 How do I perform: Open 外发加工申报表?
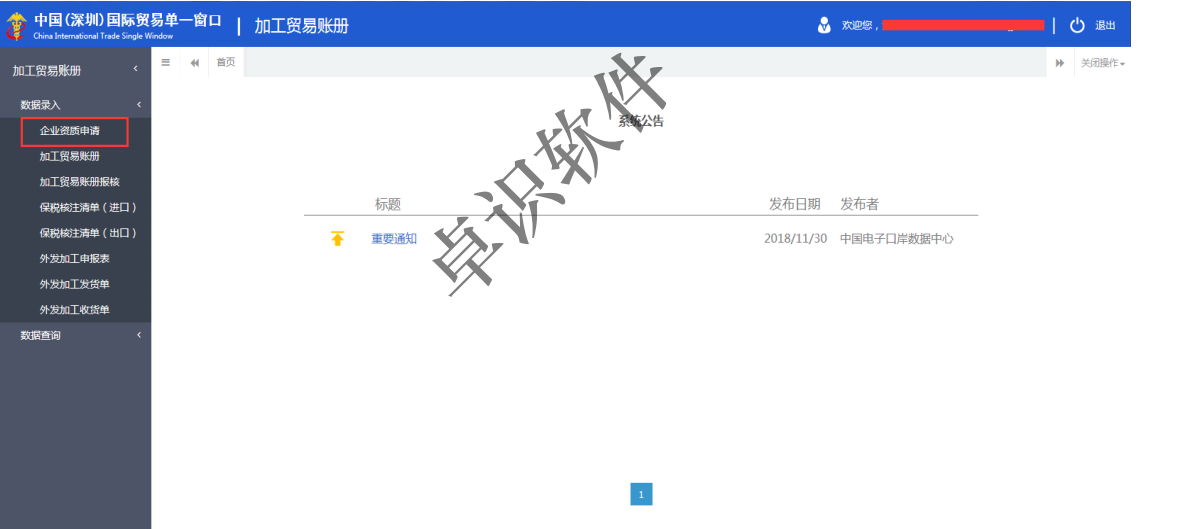[x=75, y=258]
